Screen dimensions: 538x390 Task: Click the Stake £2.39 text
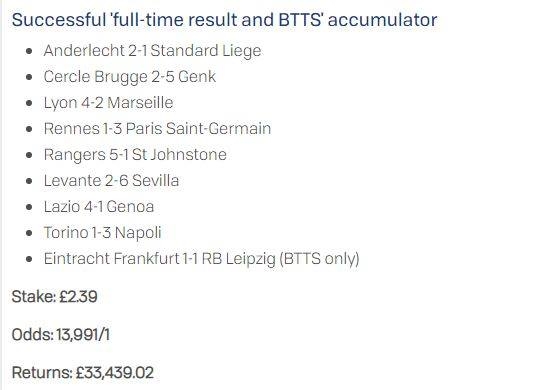point(55,296)
